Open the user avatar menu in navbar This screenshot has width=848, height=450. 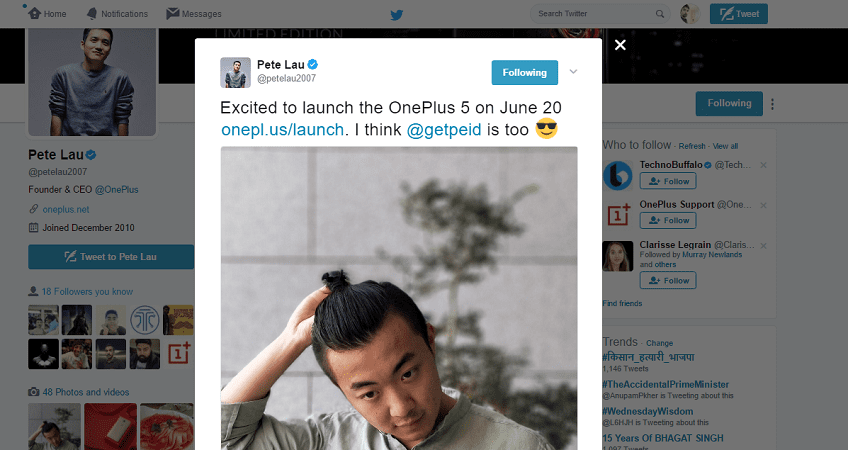point(690,14)
